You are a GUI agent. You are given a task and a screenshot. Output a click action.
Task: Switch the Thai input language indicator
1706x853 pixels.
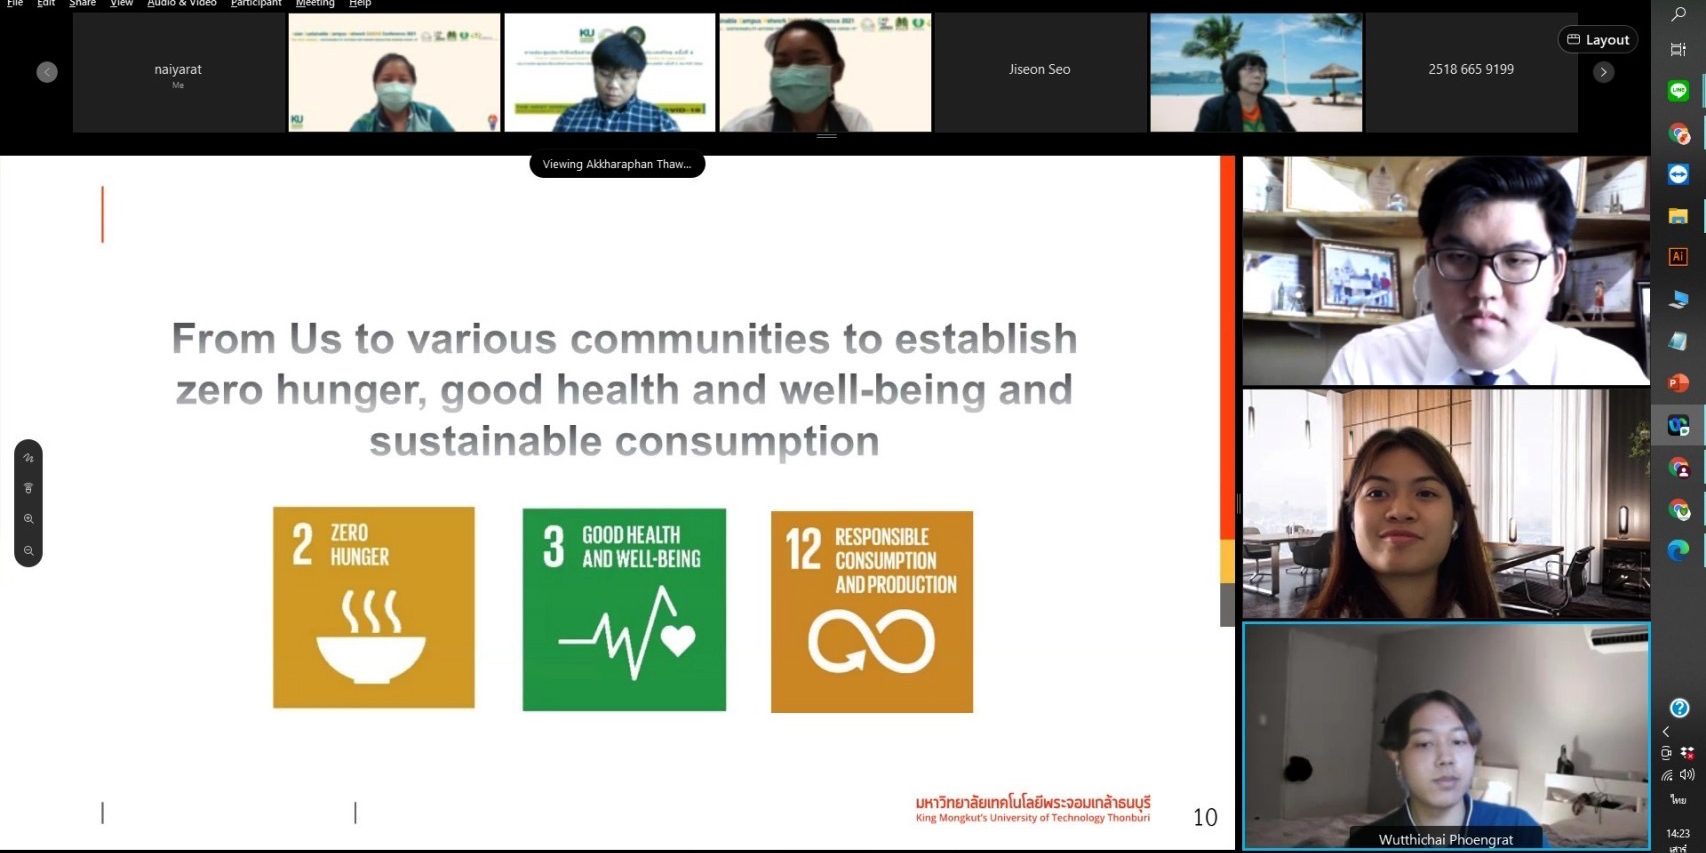tap(1678, 800)
